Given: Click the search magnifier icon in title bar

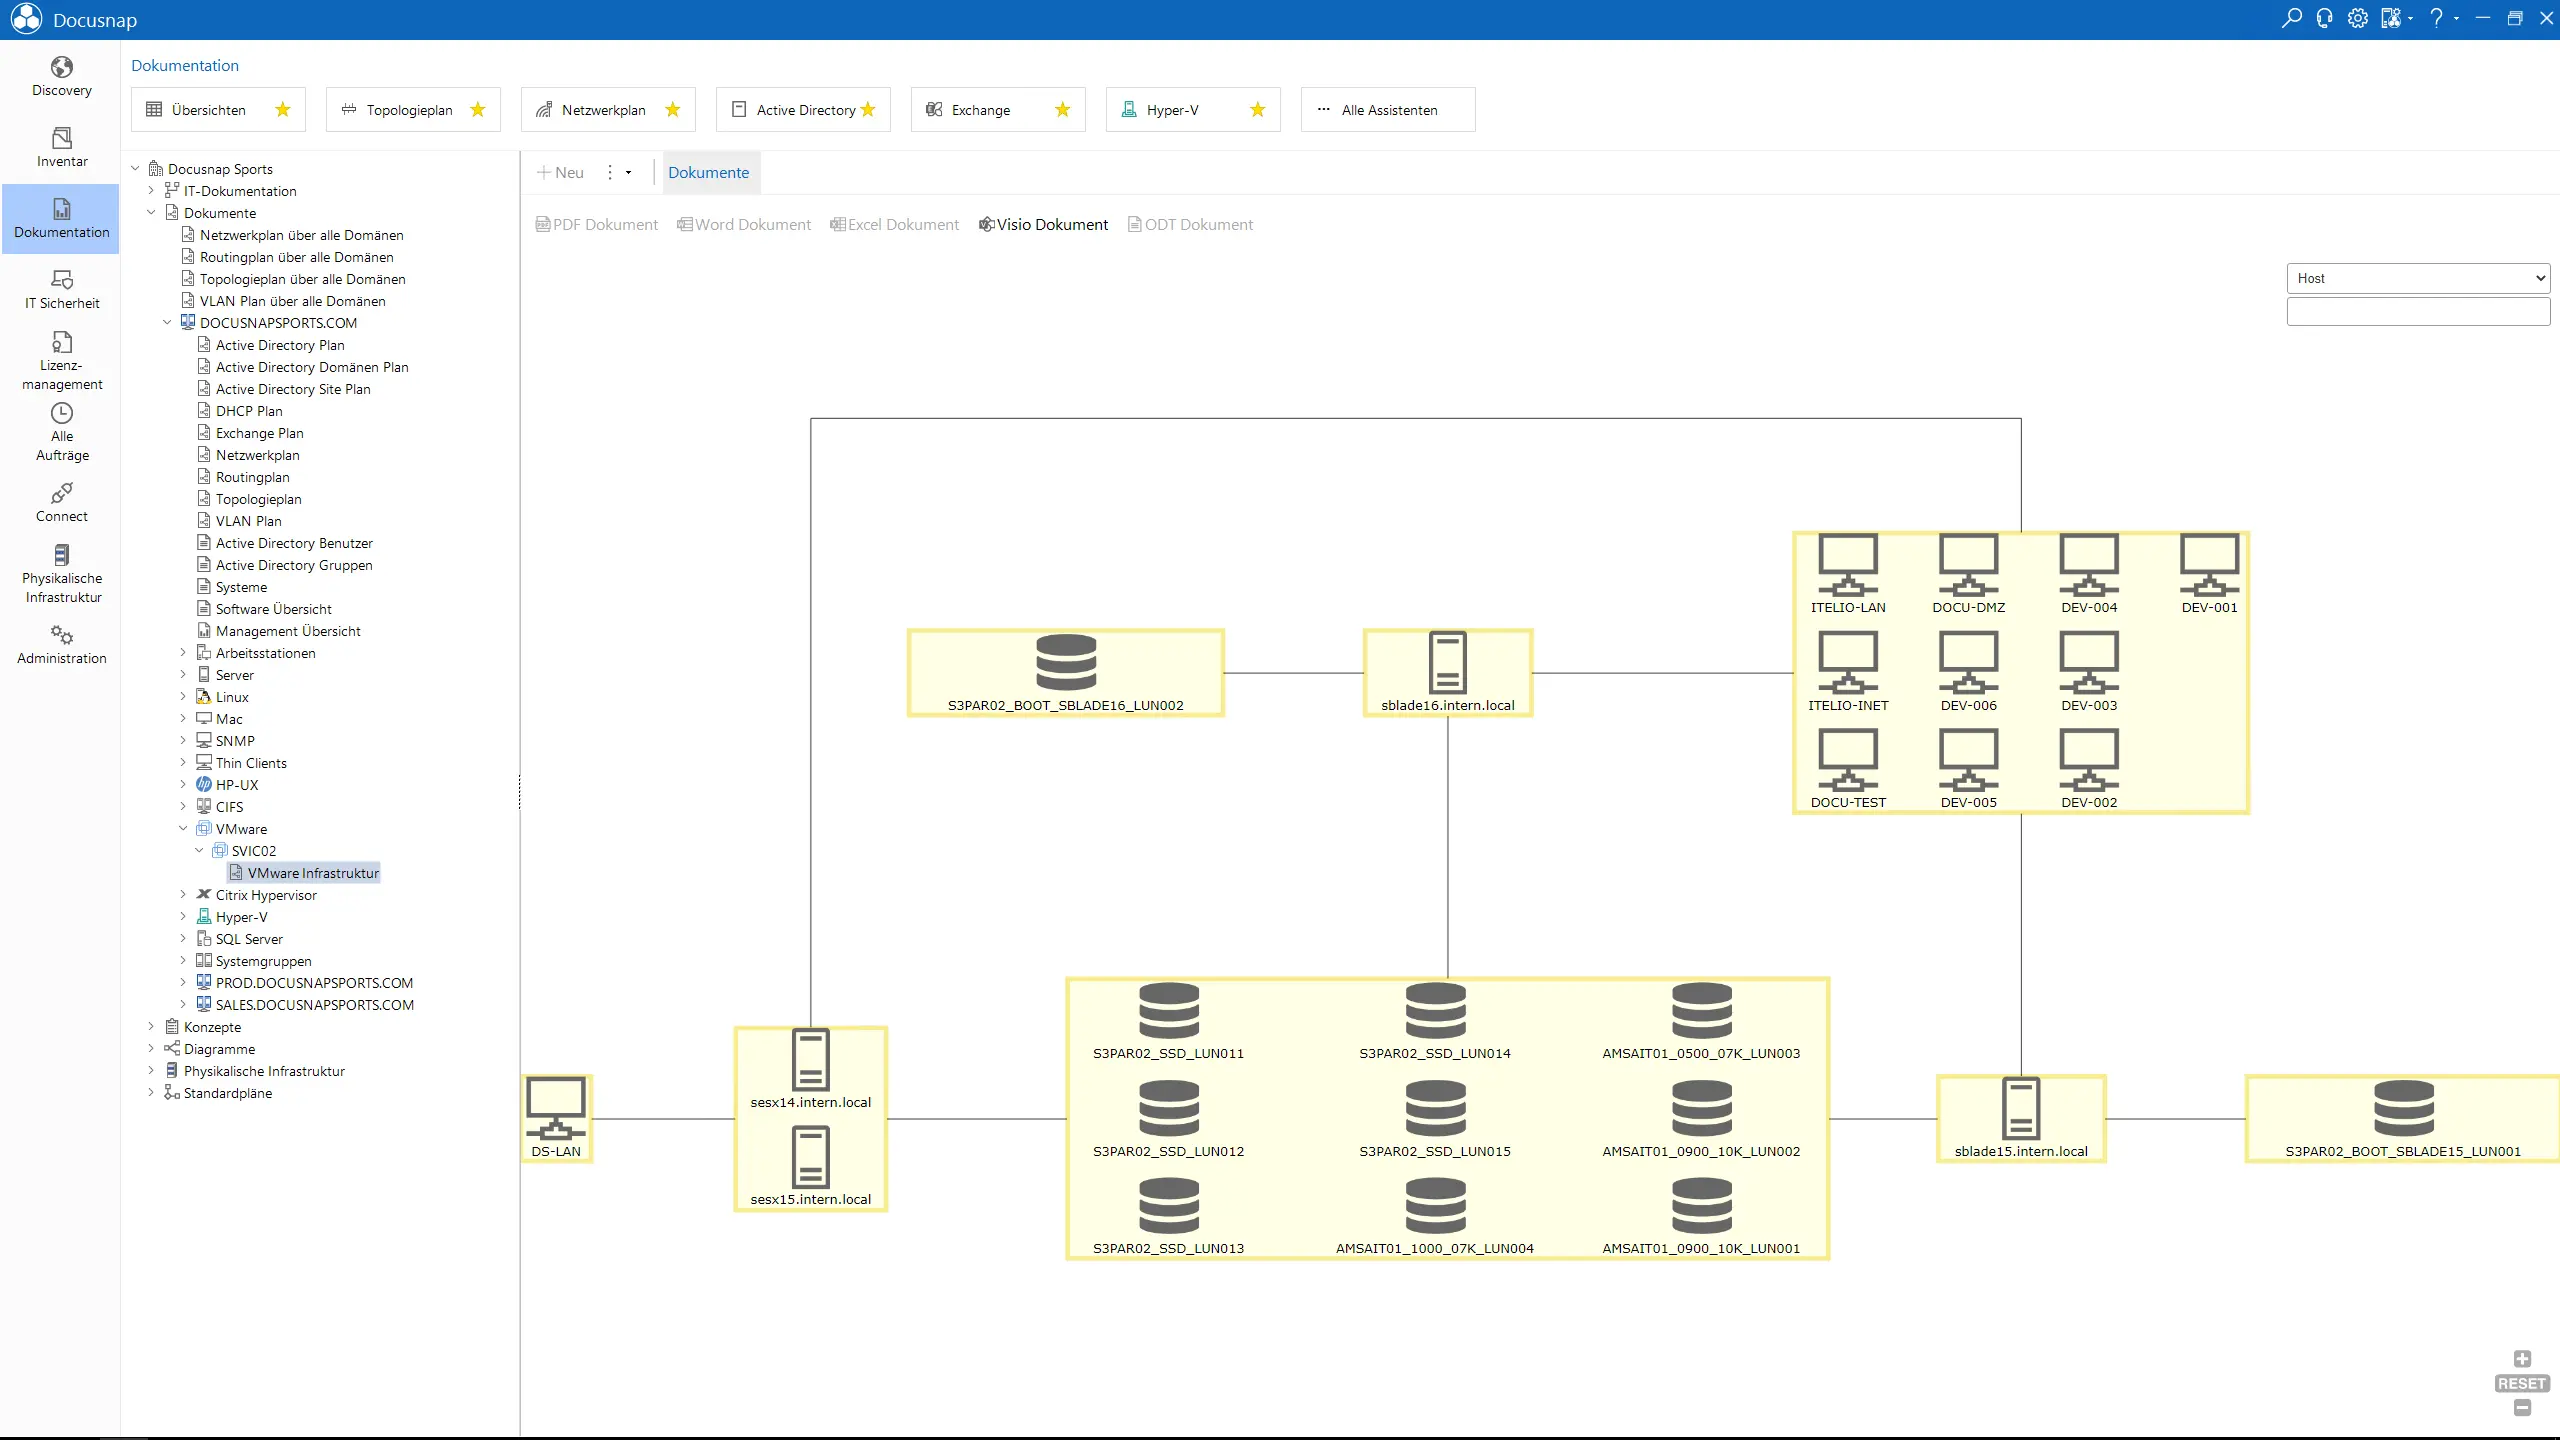Looking at the screenshot, I should tap(2291, 18).
